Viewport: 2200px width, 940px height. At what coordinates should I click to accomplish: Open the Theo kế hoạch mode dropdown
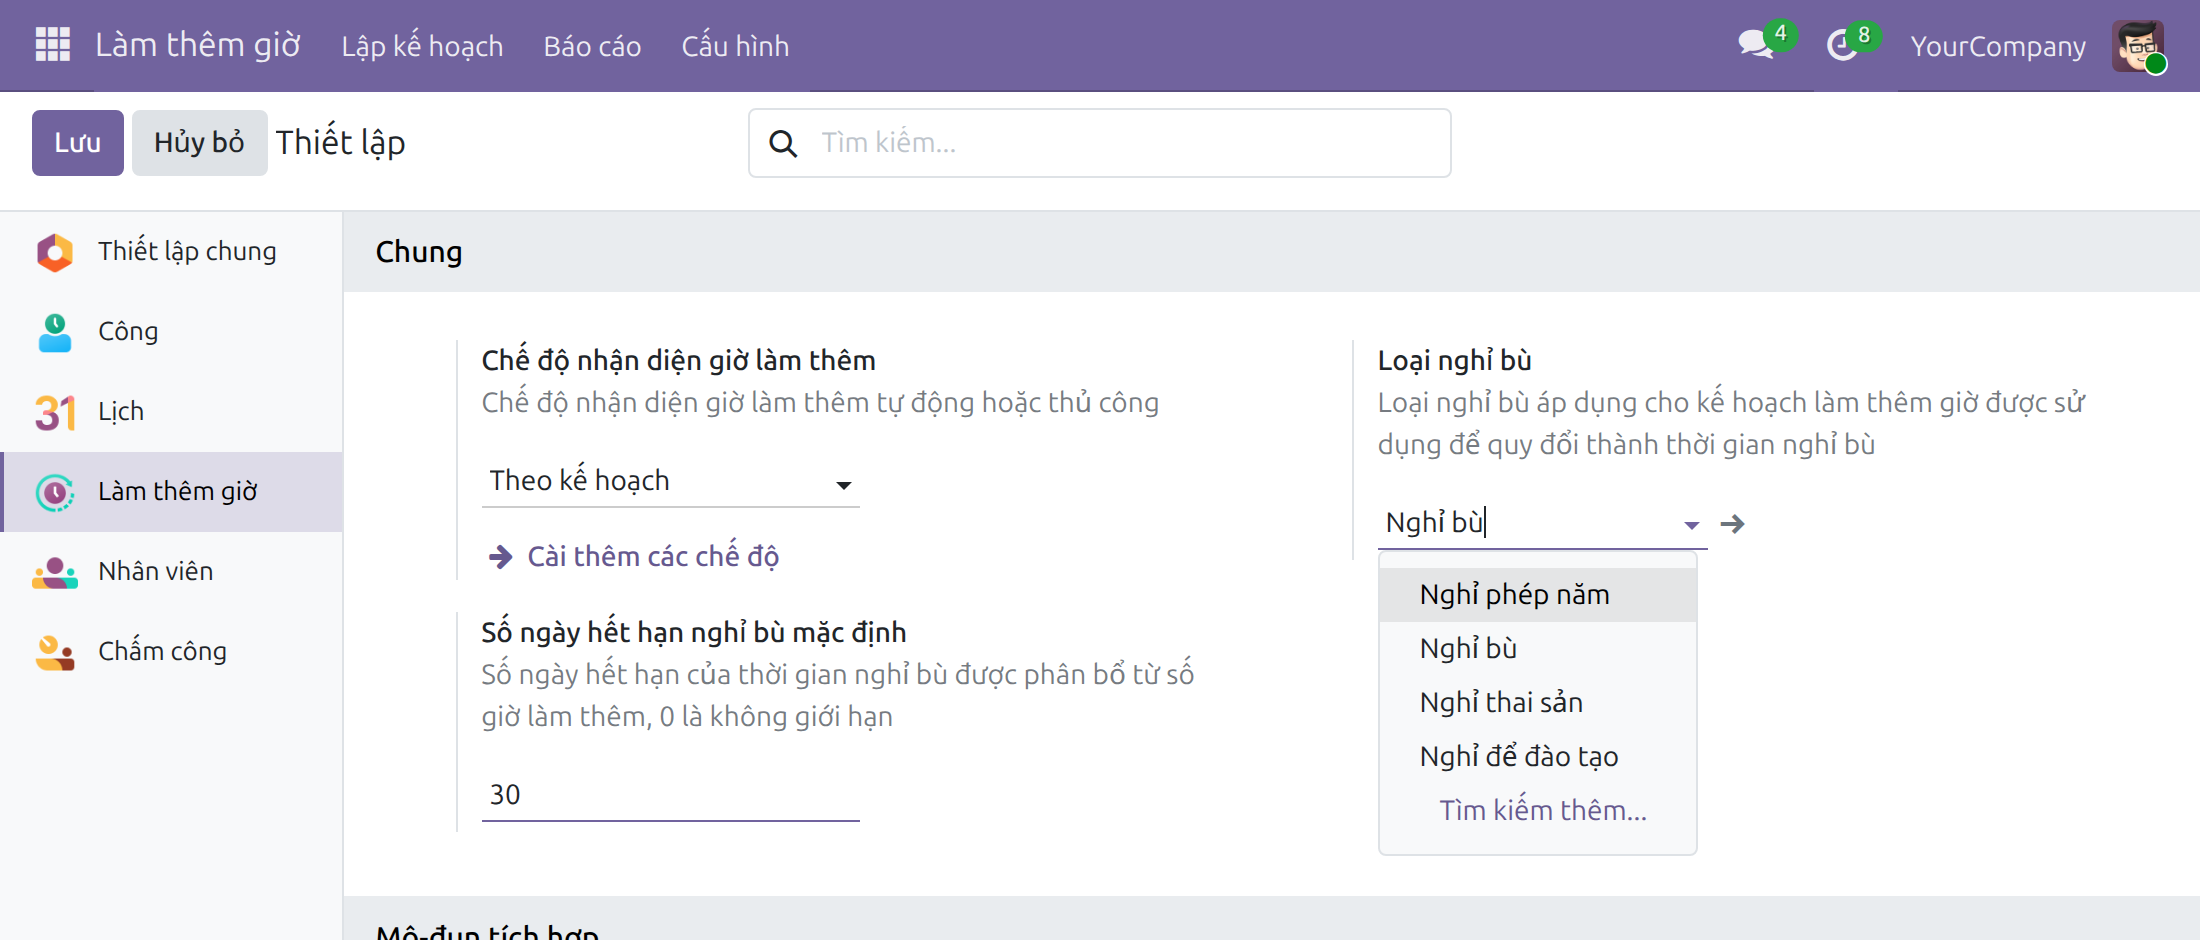[670, 481]
